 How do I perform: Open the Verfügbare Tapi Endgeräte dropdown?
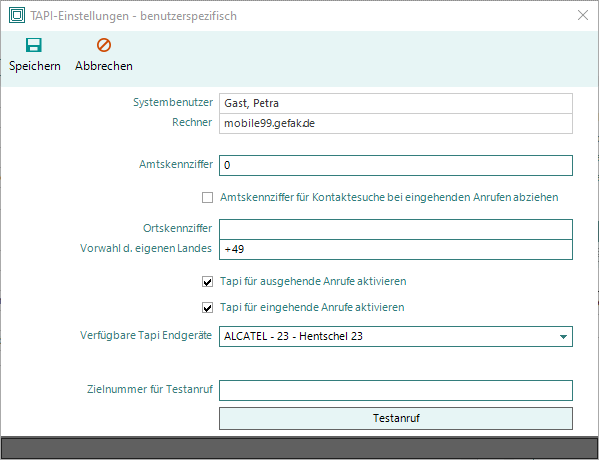pyautogui.click(x=563, y=337)
